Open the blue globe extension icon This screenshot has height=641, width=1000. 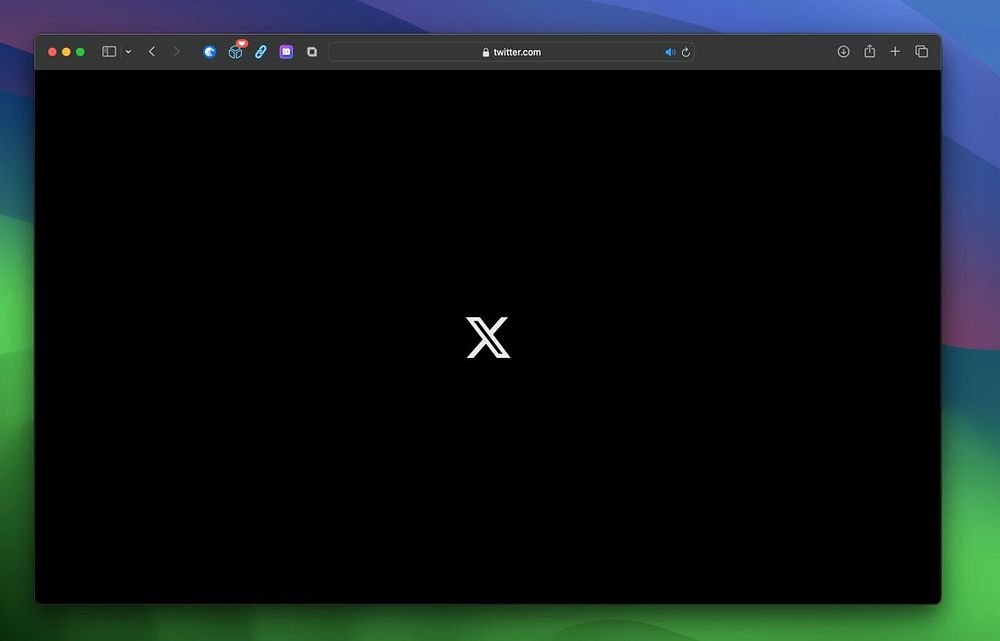point(209,52)
